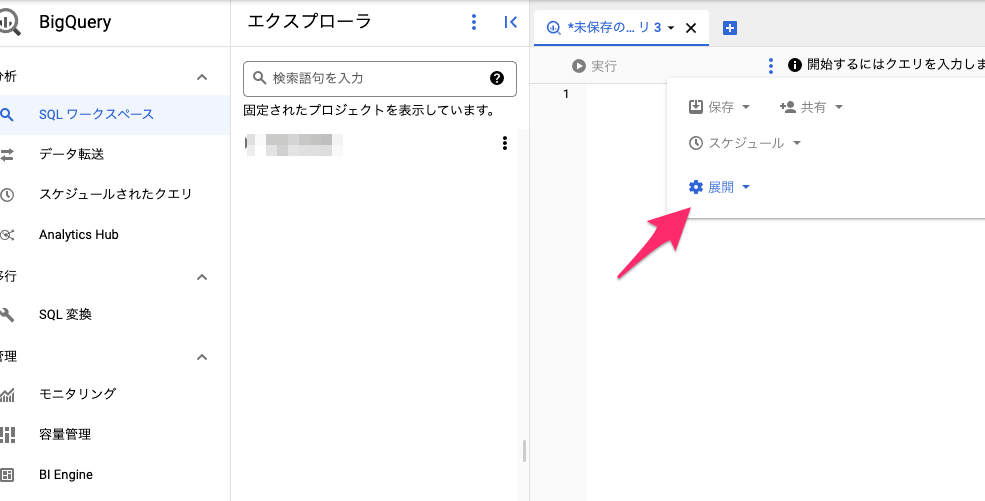
Task: Click search magnifier icon in explorer field
Action: pyautogui.click(x=259, y=78)
